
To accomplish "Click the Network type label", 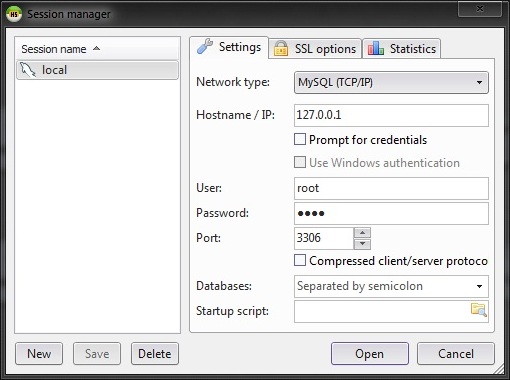I will pyautogui.click(x=233, y=82).
